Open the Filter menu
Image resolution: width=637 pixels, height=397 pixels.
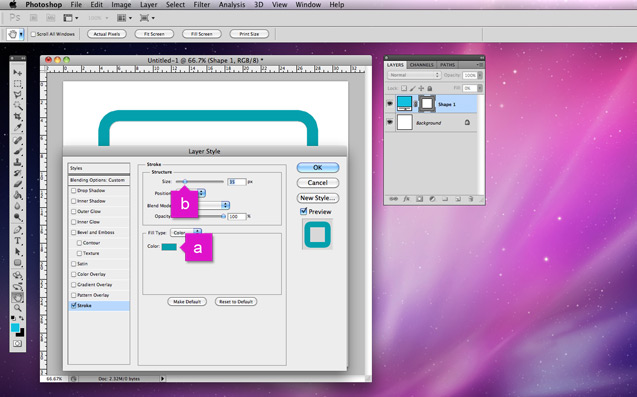pyautogui.click(x=202, y=5)
